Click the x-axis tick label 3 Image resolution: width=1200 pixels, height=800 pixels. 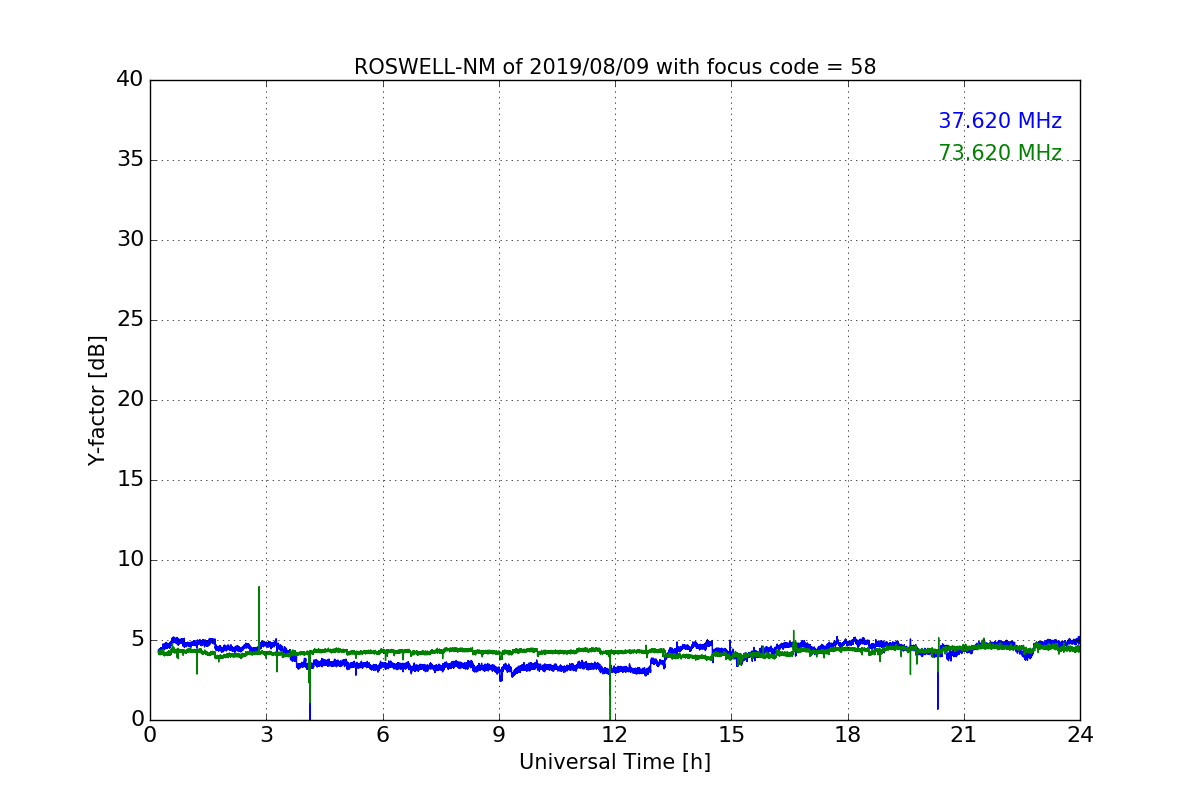(266, 735)
